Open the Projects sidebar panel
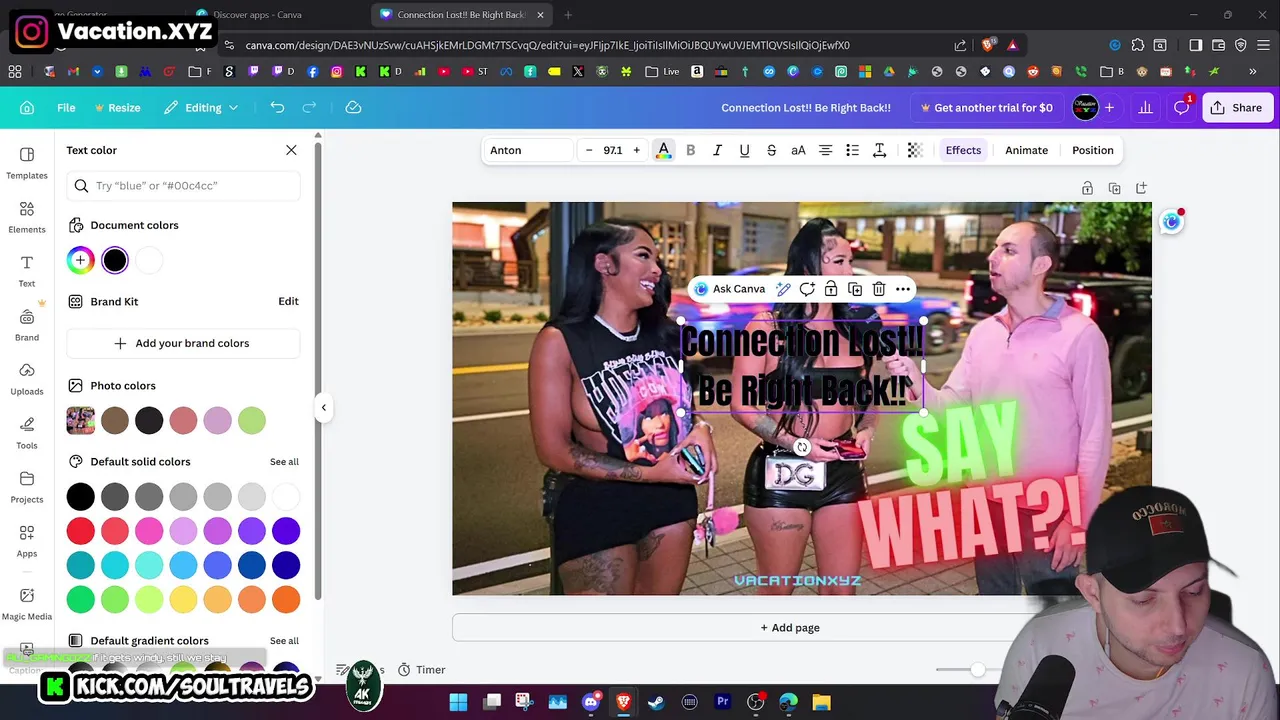 pos(27,486)
